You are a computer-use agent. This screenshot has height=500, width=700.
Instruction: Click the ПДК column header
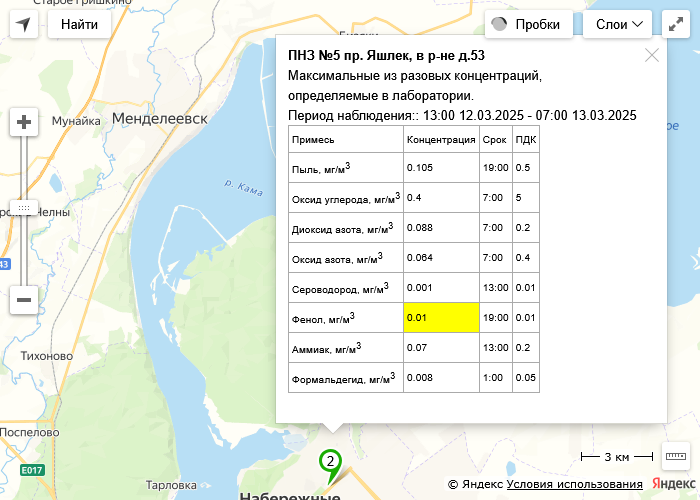[525, 140]
